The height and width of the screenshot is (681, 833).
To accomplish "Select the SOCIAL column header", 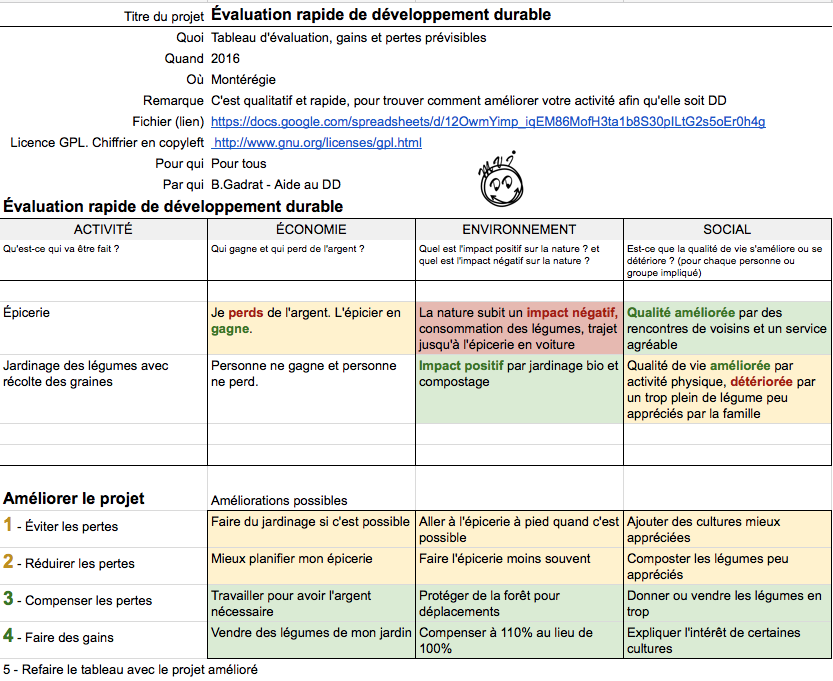I will tap(727, 229).
